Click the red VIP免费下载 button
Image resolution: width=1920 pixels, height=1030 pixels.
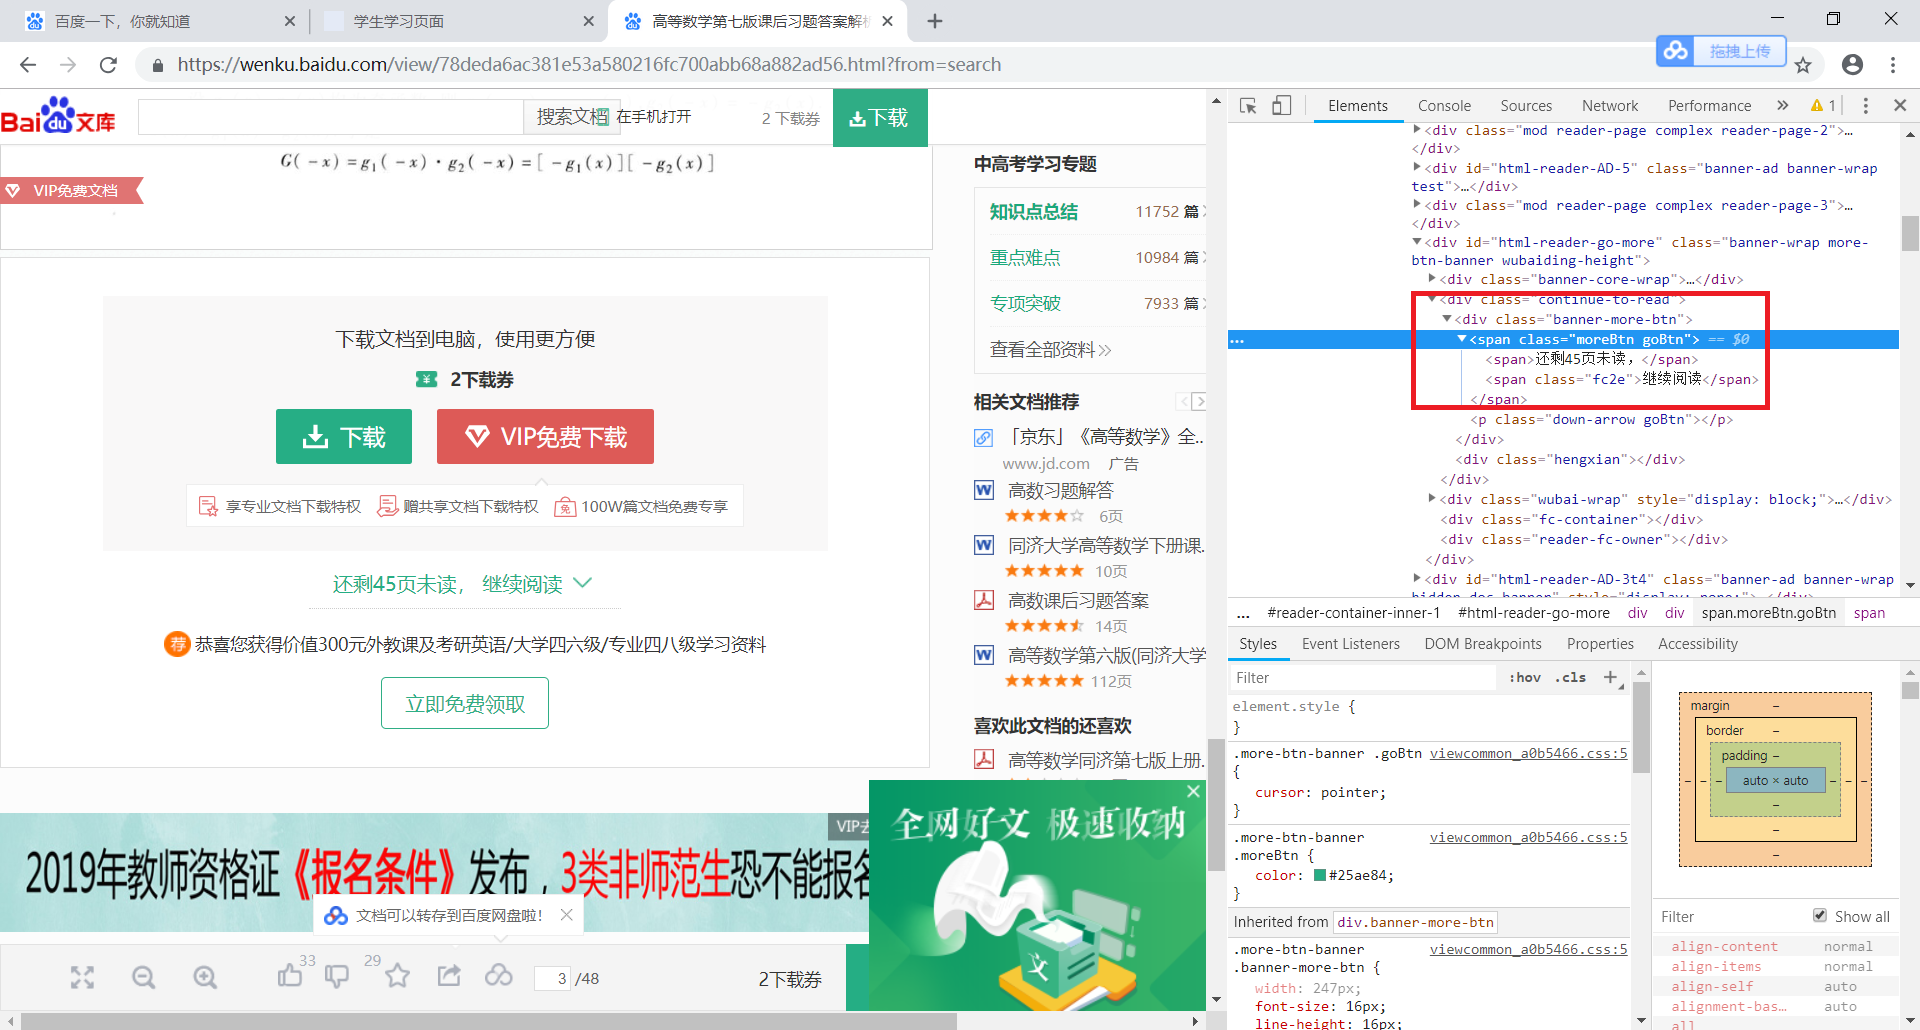tap(545, 437)
